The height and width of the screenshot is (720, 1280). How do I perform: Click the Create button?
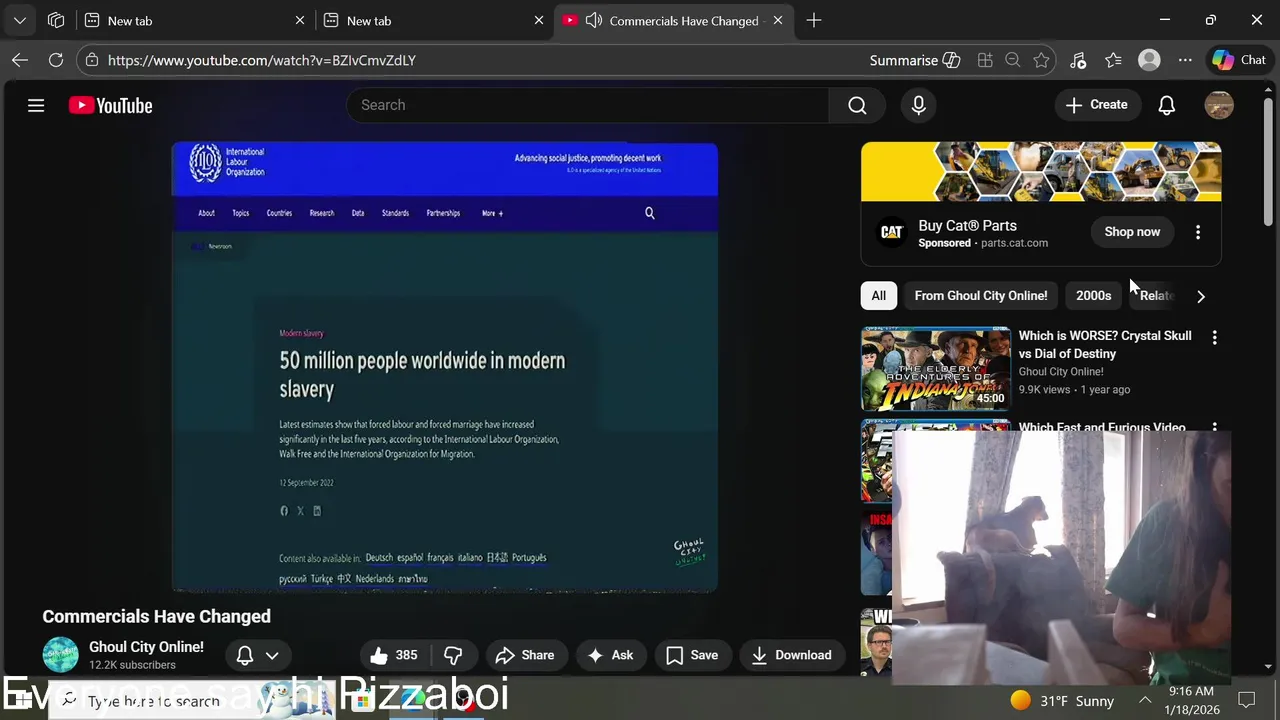tap(1096, 105)
